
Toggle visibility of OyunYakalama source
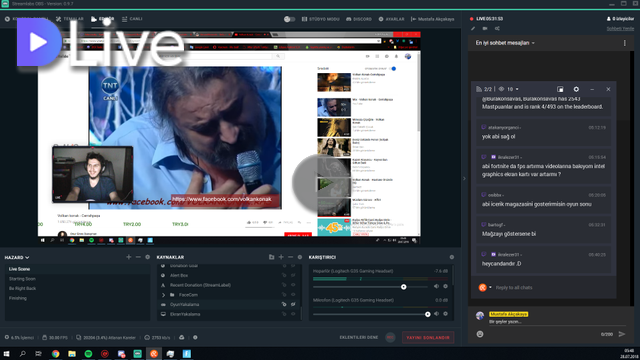click(x=293, y=304)
